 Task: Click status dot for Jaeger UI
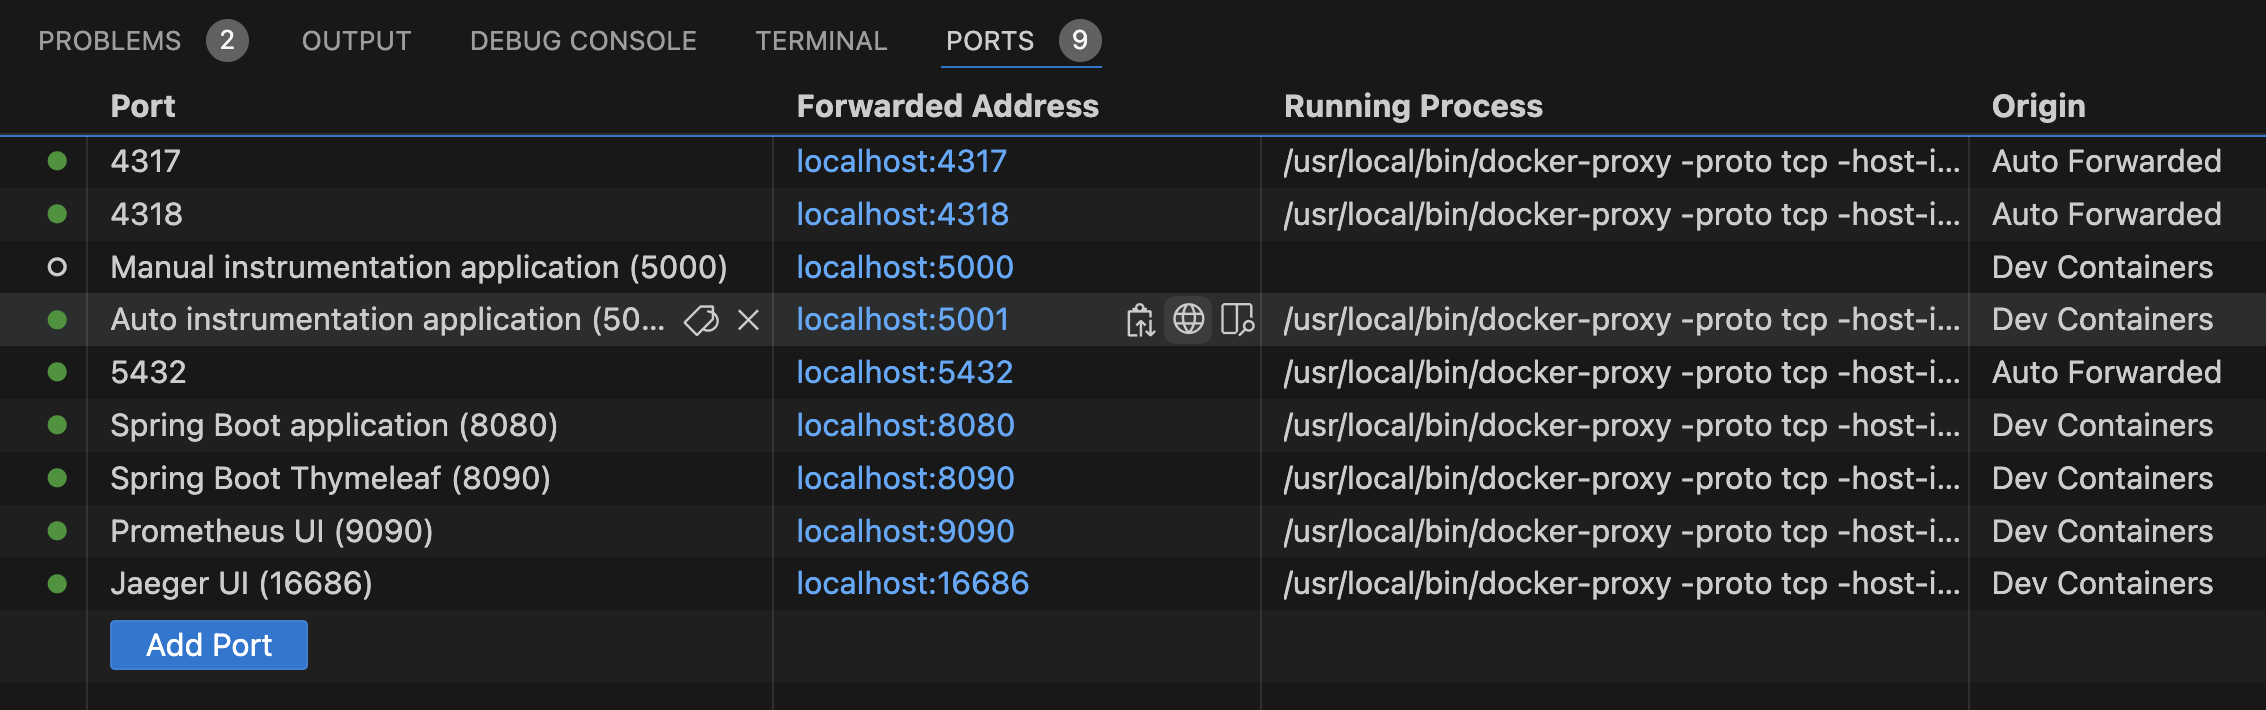click(57, 584)
